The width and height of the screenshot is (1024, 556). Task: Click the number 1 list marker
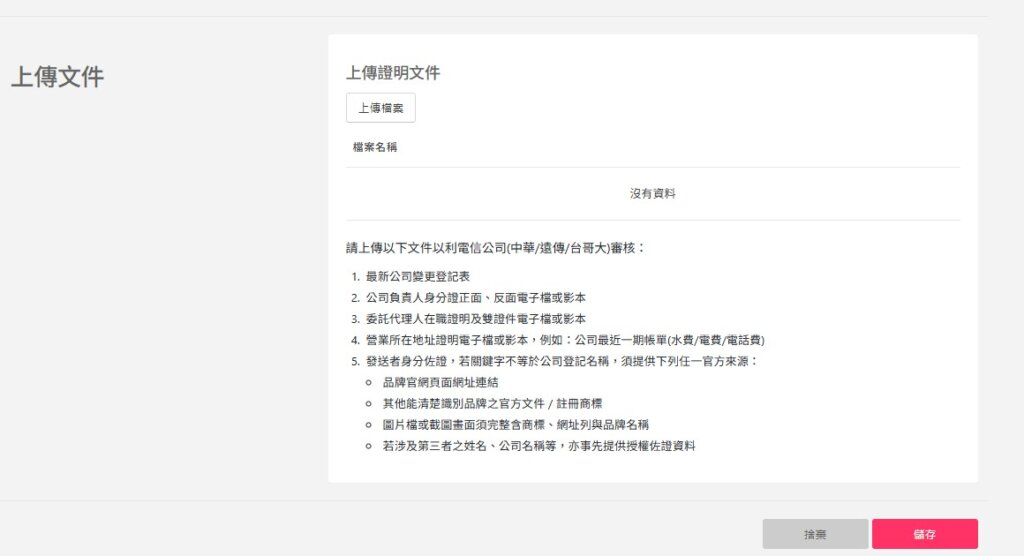355,276
